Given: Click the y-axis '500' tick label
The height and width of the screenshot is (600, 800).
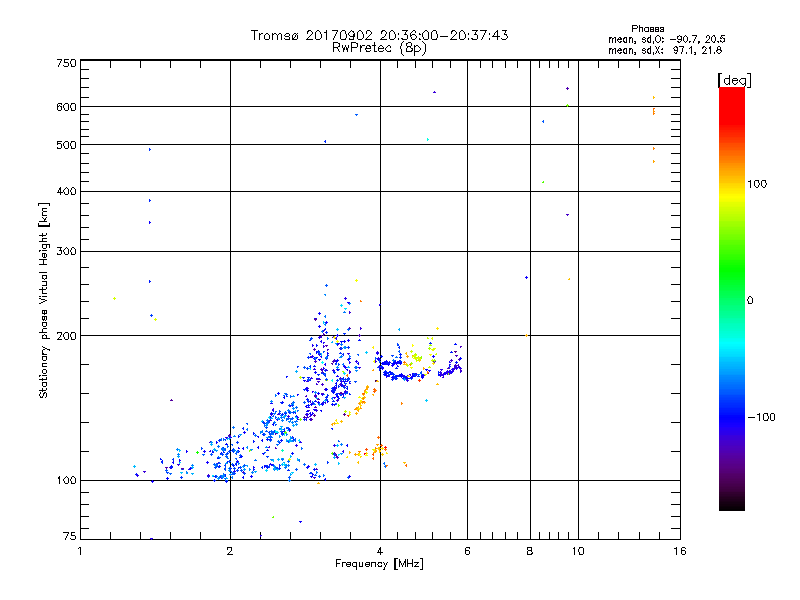Looking at the screenshot, I should 66,145.
